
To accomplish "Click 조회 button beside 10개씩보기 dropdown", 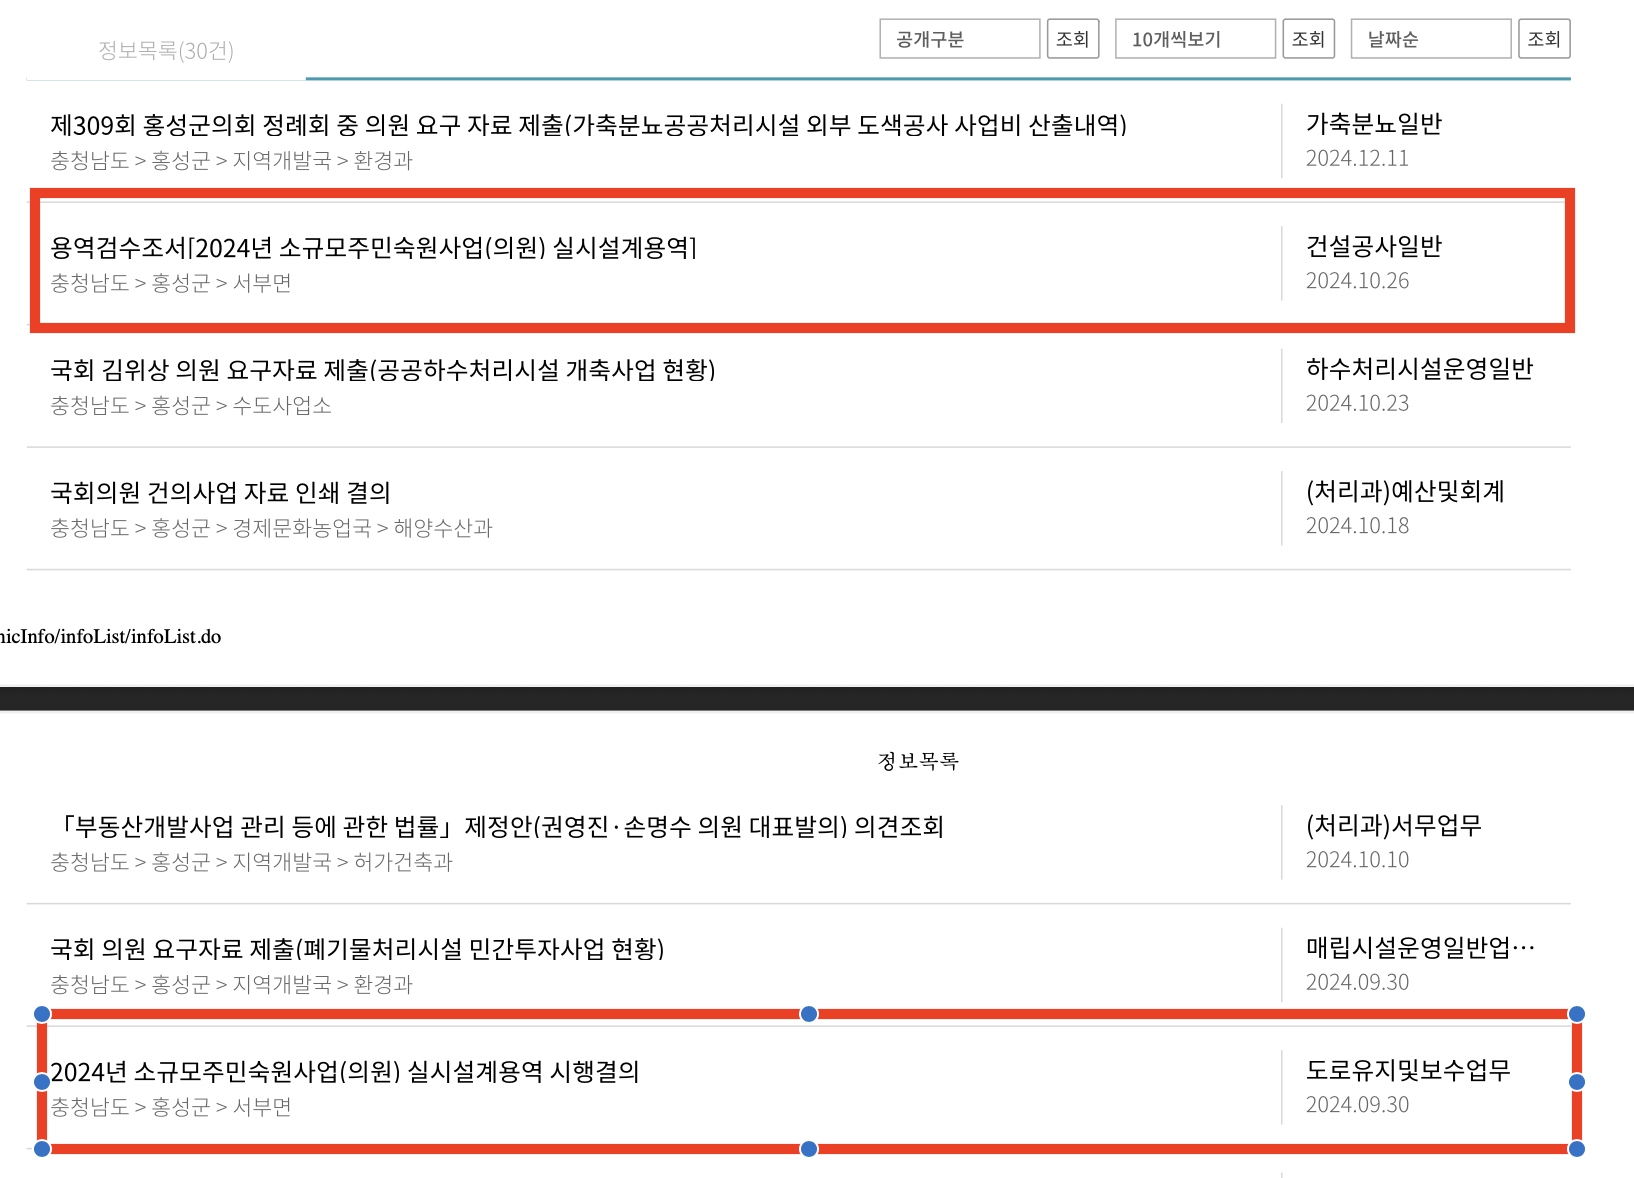I will pyautogui.click(x=1308, y=39).
